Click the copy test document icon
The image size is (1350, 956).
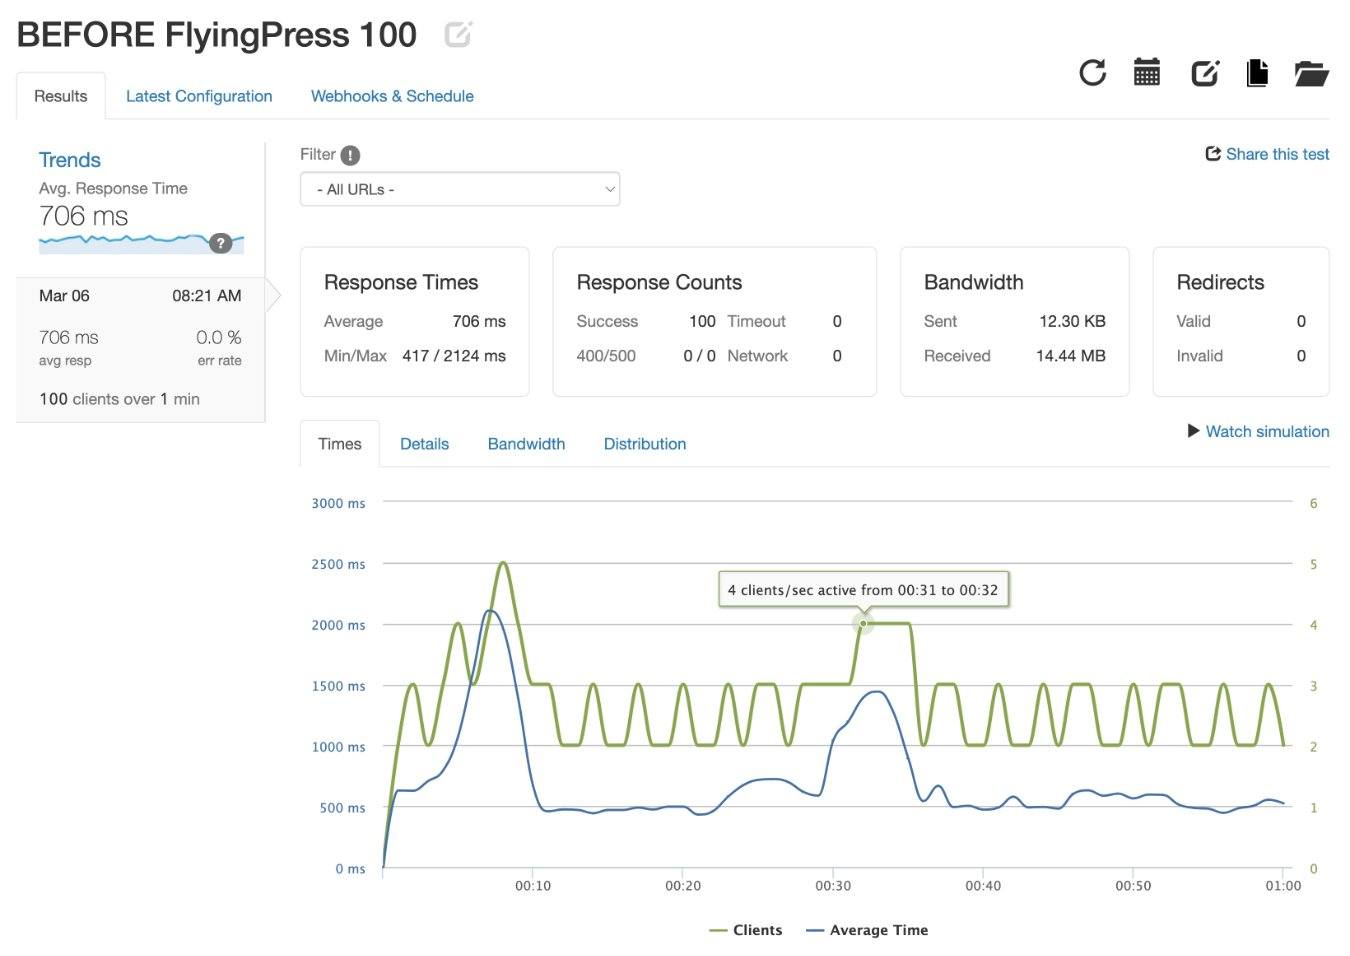(1257, 73)
